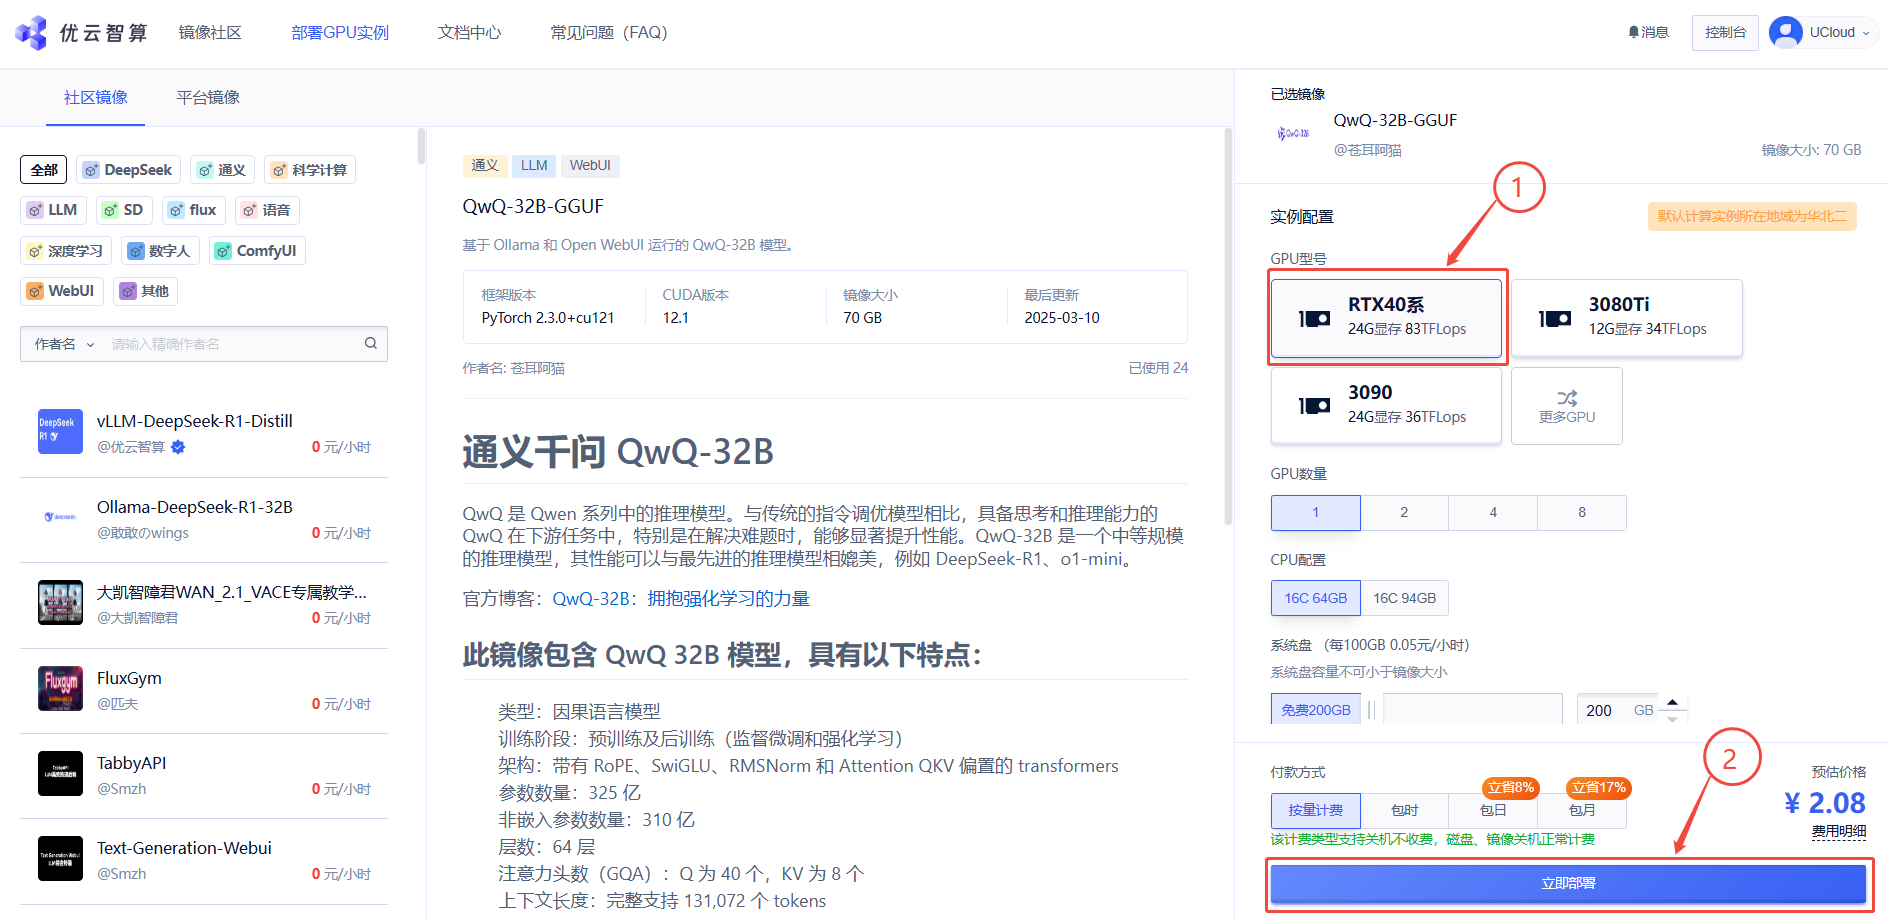Click the image detail vertical scrollbar

pyautogui.click(x=1228, y=327)
